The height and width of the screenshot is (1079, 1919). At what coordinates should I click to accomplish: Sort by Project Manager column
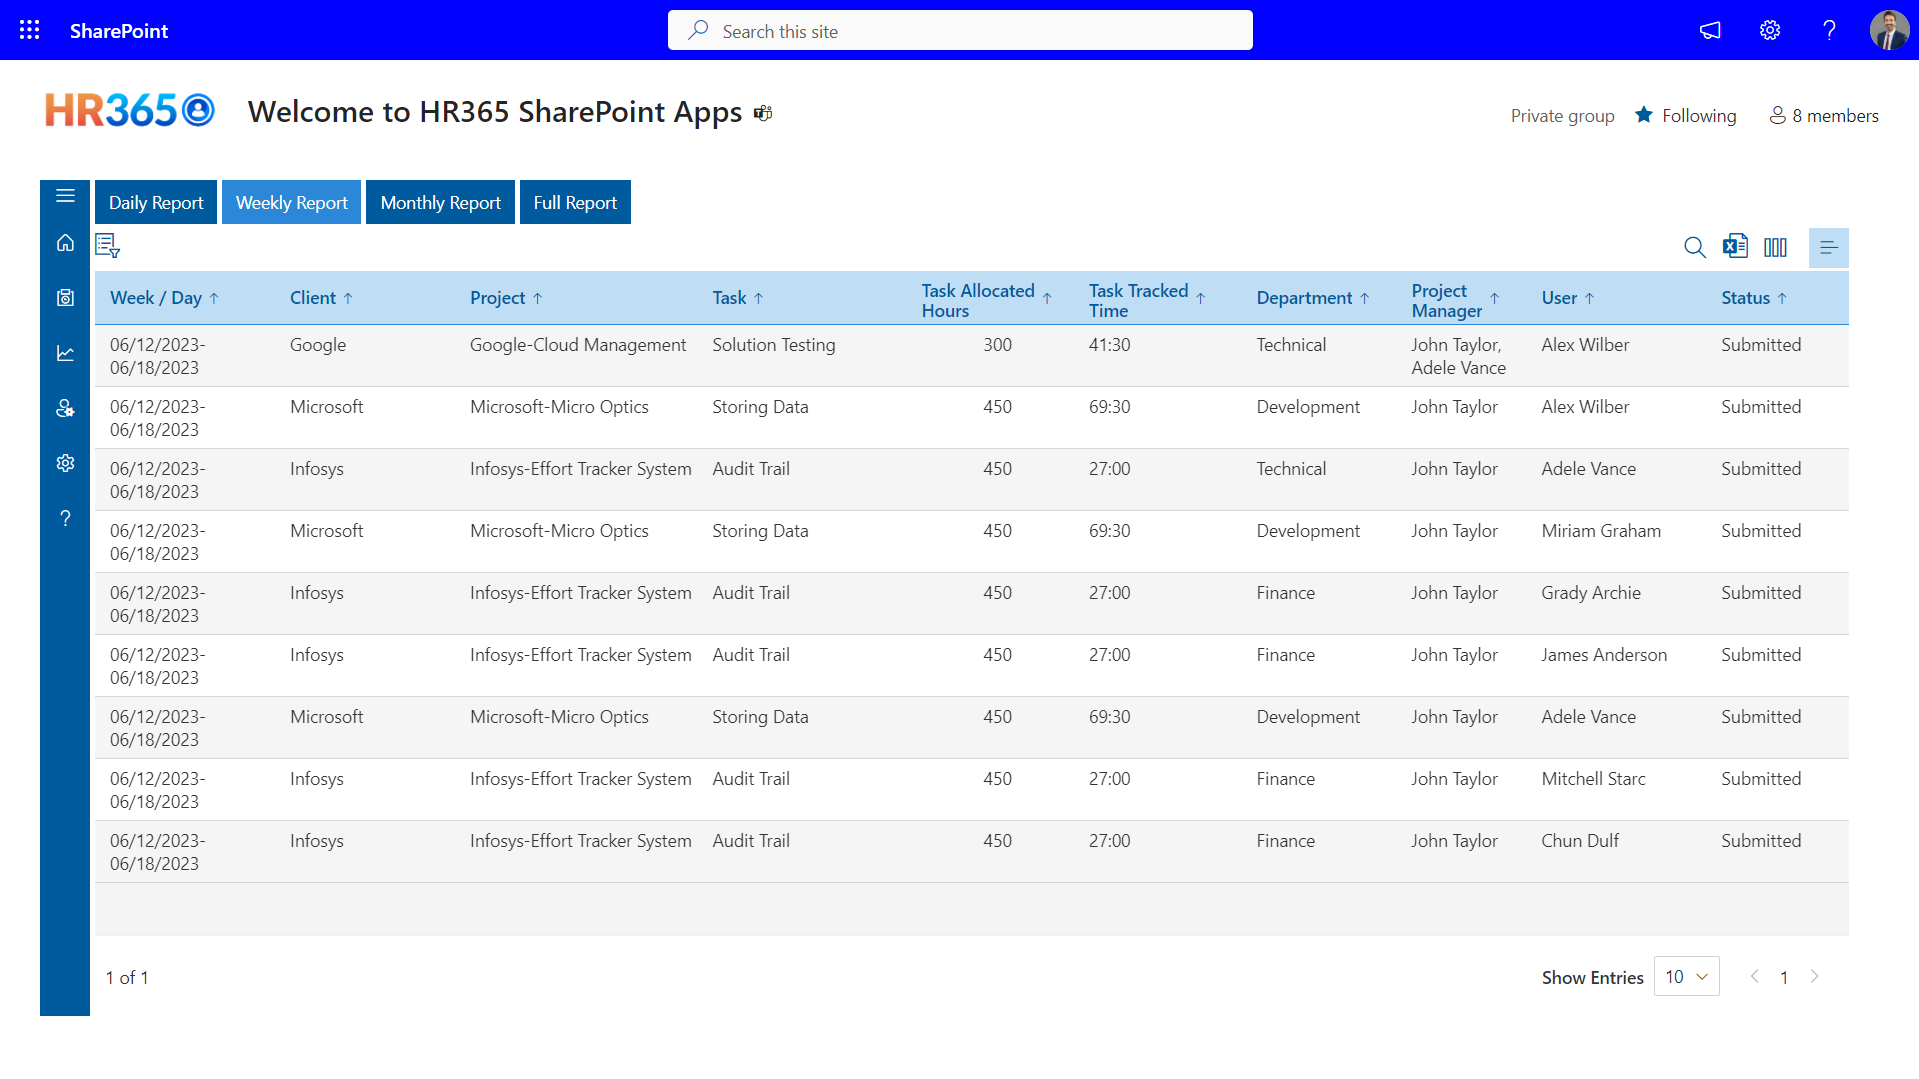1456,300
